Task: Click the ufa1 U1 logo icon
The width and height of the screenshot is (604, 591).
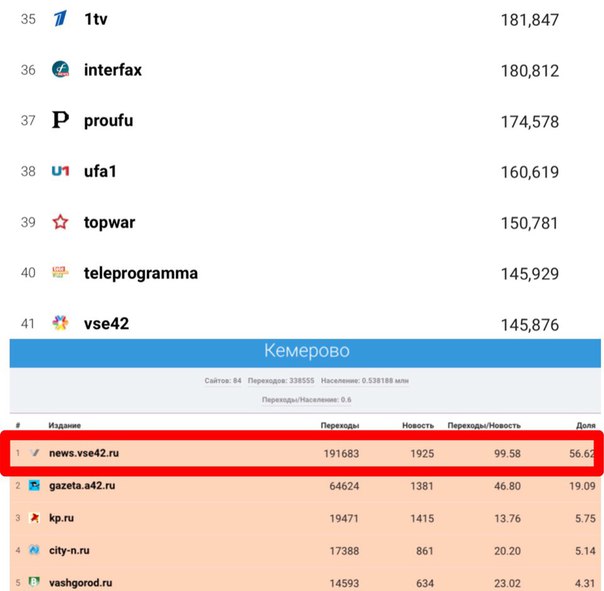Action: pos(60,171)
